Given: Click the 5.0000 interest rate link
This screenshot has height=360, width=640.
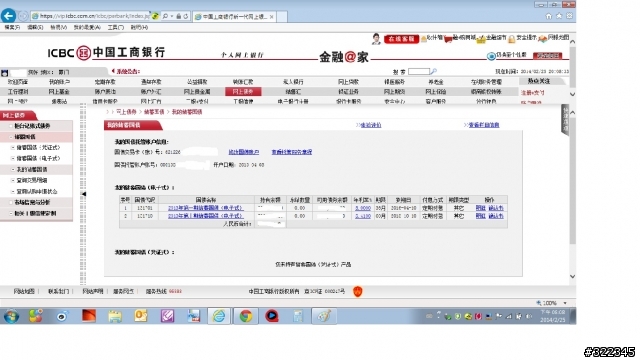Looking at the screenshot, I should pyautogui.click(x=362, y=208).
